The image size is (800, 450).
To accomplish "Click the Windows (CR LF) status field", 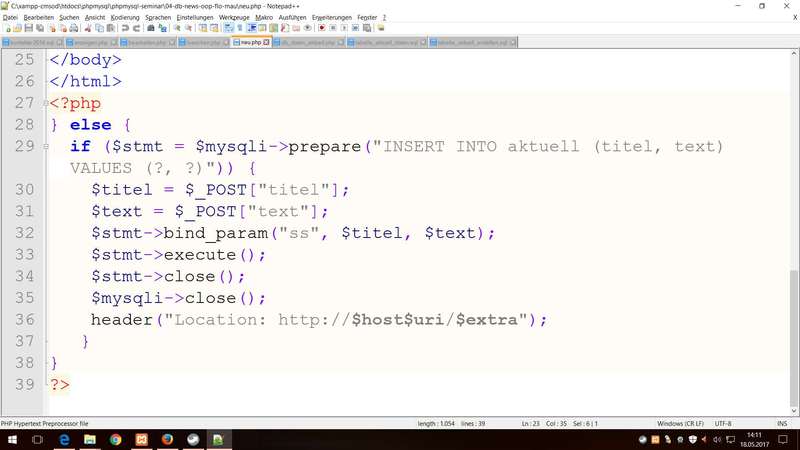I will point(680,423).
